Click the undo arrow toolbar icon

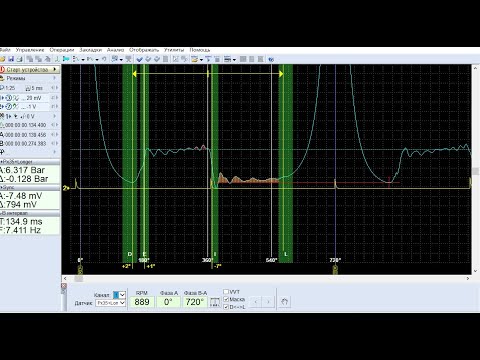(104, 59)
